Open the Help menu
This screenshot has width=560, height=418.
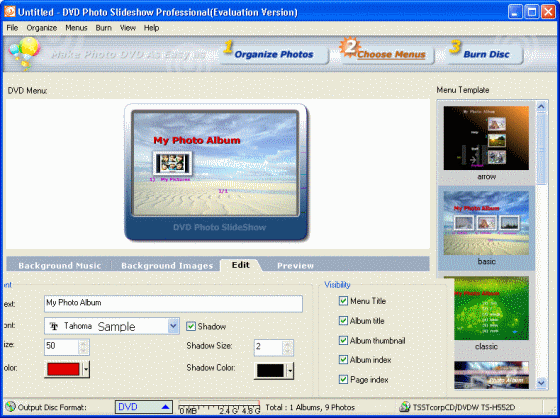tap(151, 28)
